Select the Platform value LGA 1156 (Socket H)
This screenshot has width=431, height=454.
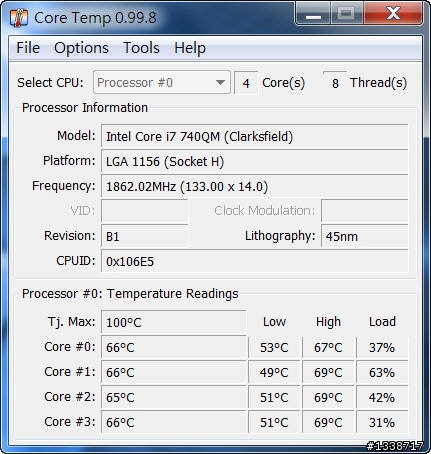(255, 161)
